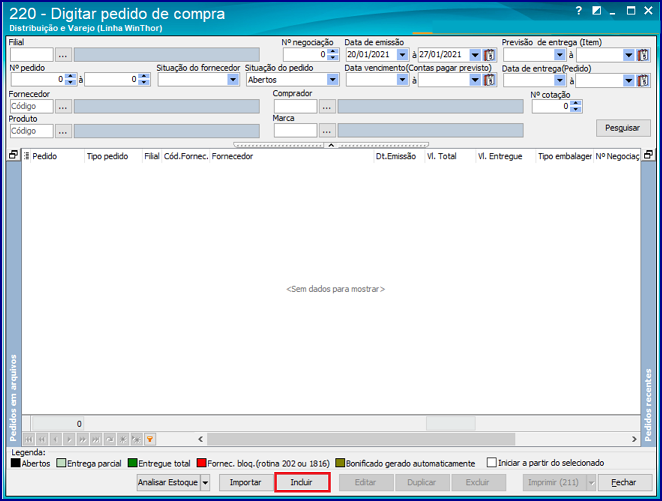Click the black Abertos legend swatch
This screenshot has height=501, width=662.
point(16,463)
